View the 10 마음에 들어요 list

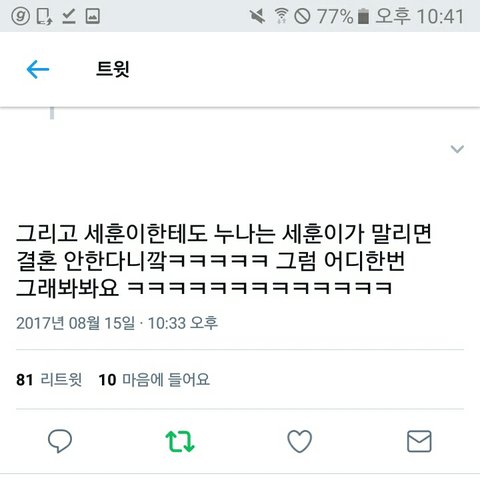pos(154,380)
